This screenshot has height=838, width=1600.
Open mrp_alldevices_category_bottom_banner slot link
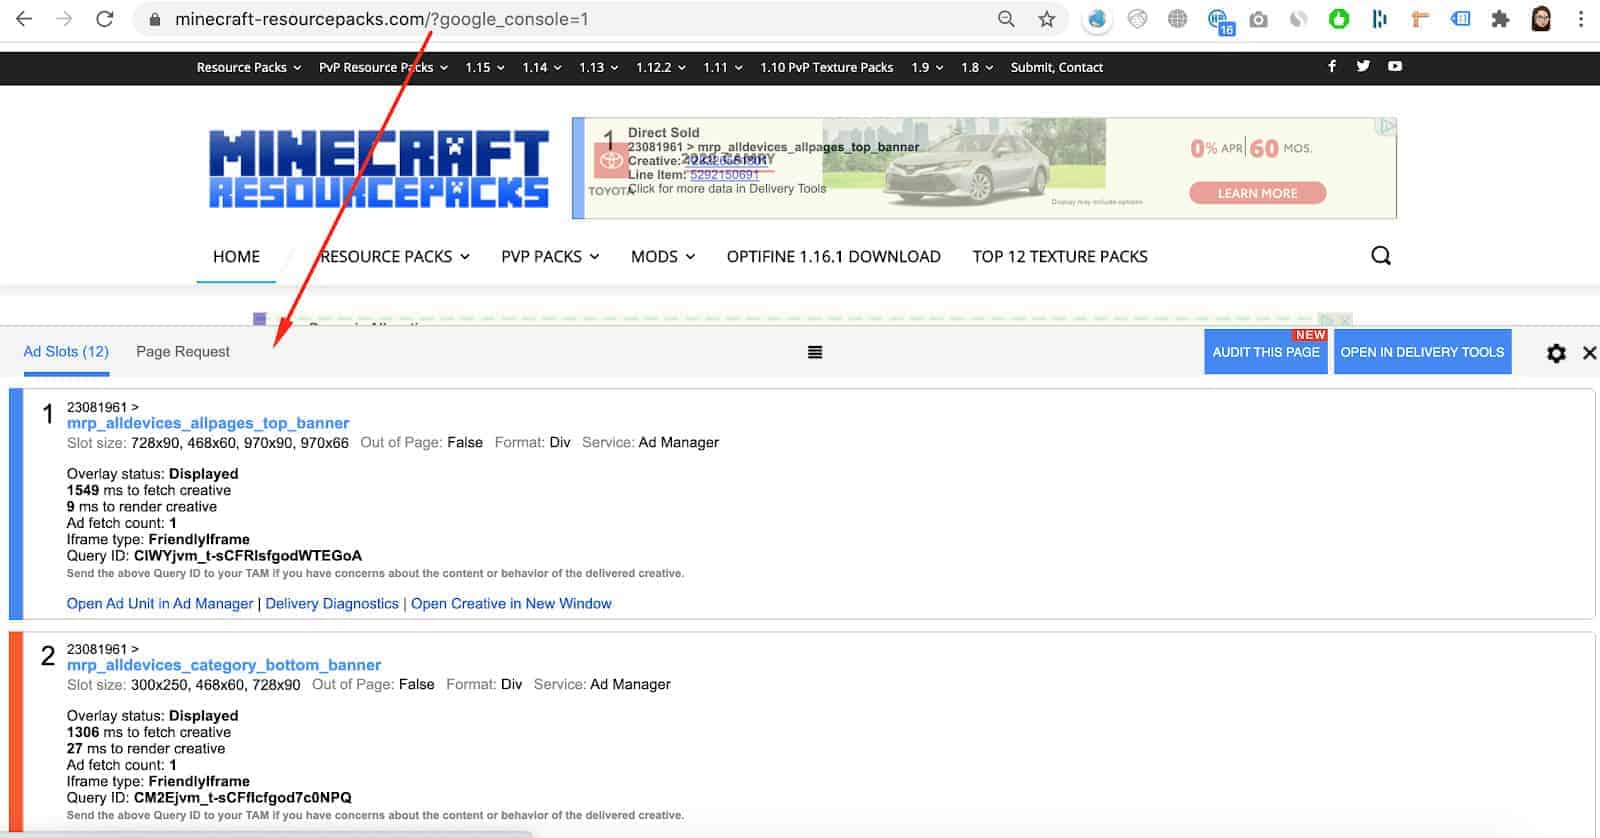coord(224,665)
